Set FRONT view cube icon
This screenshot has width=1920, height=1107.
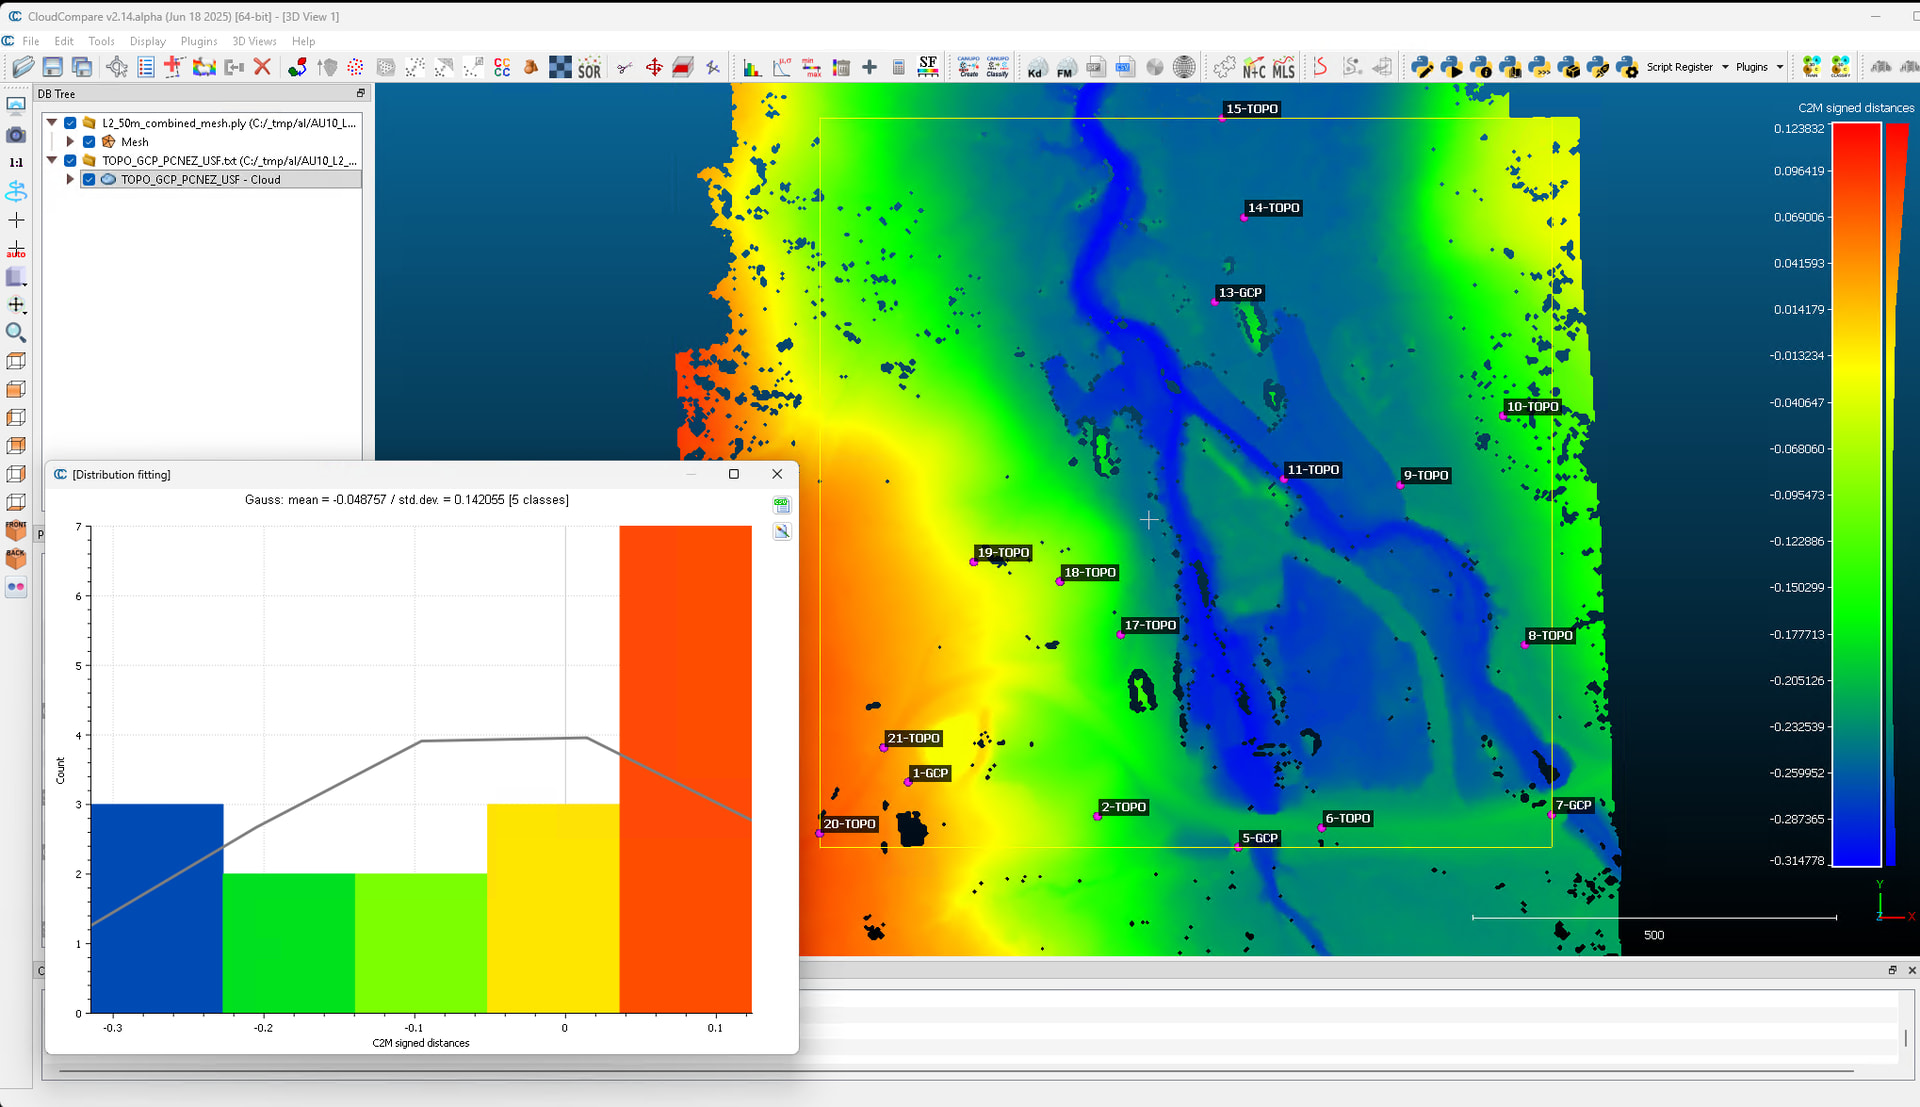pos(16,530)
